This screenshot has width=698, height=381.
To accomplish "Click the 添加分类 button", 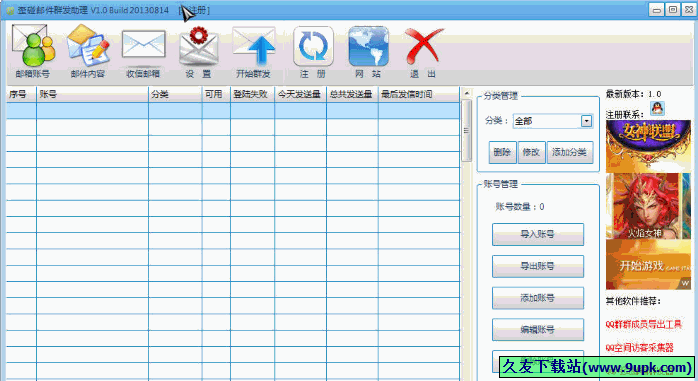I will (570, 152).
